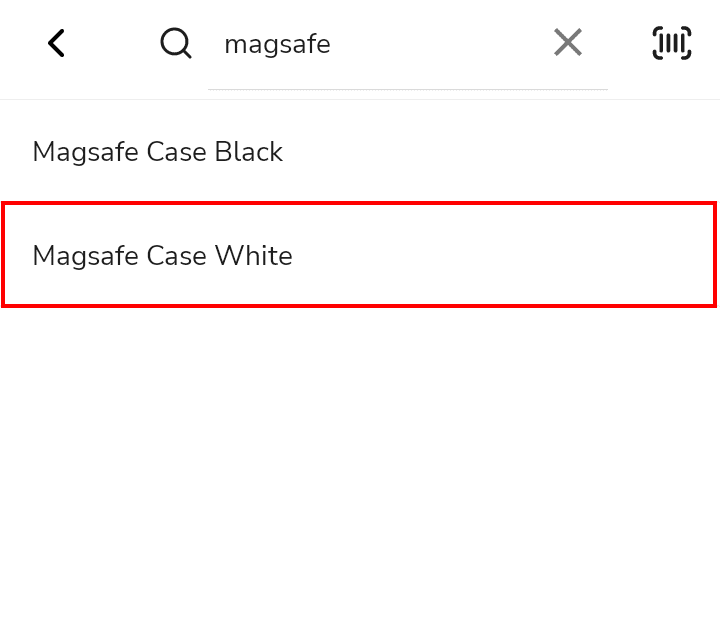Click the word magsafe in search bar
The width and height of the screenshot is (720, 630).
click(277, 45)
